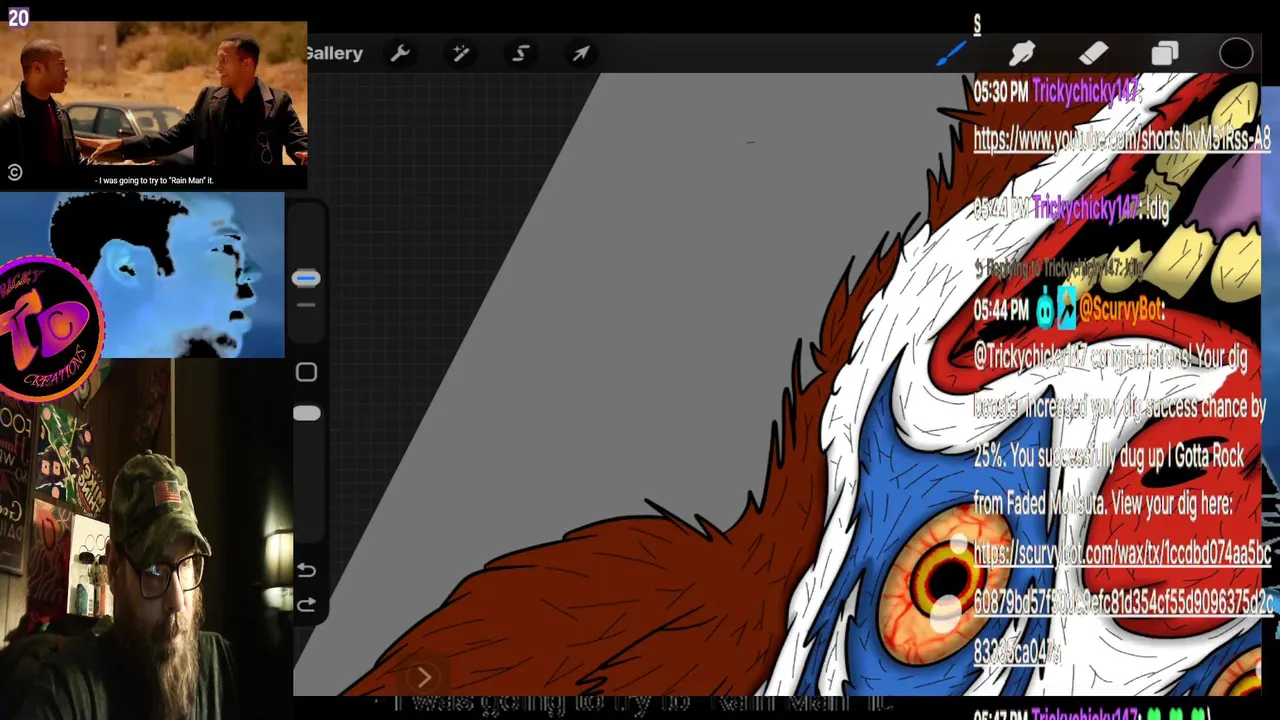Screen dimensions: 1280x720
Task: Click the webcam feed of bearded man
Action: click(x=146, y=540)
